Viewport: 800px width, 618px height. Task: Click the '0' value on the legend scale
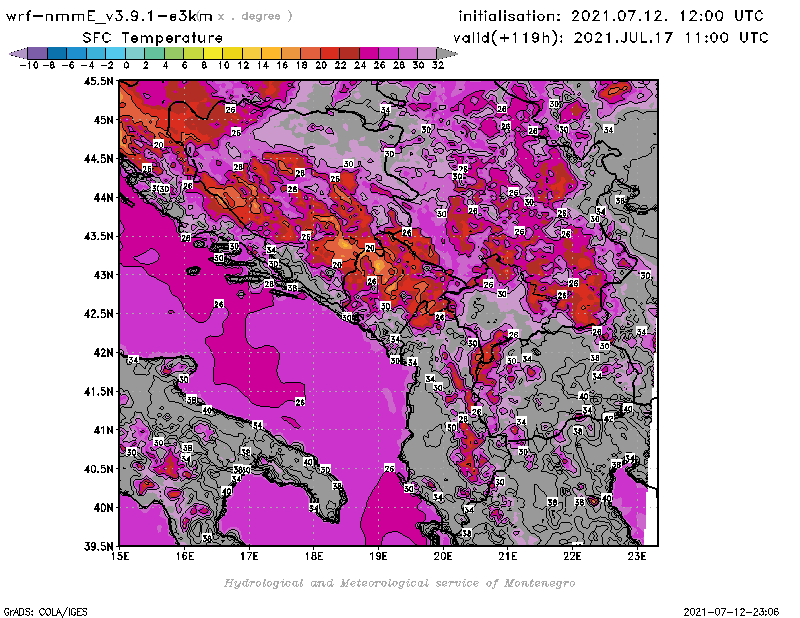[127, 65]
